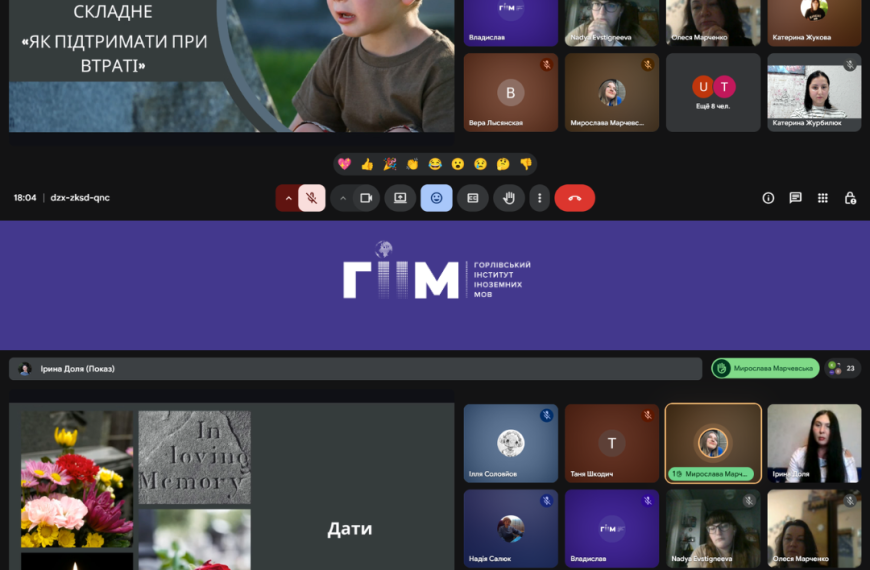The height and width of the screenshot is (570, 870).
Task: Open host controls lock icon
Action: click(x=850, y=198)
